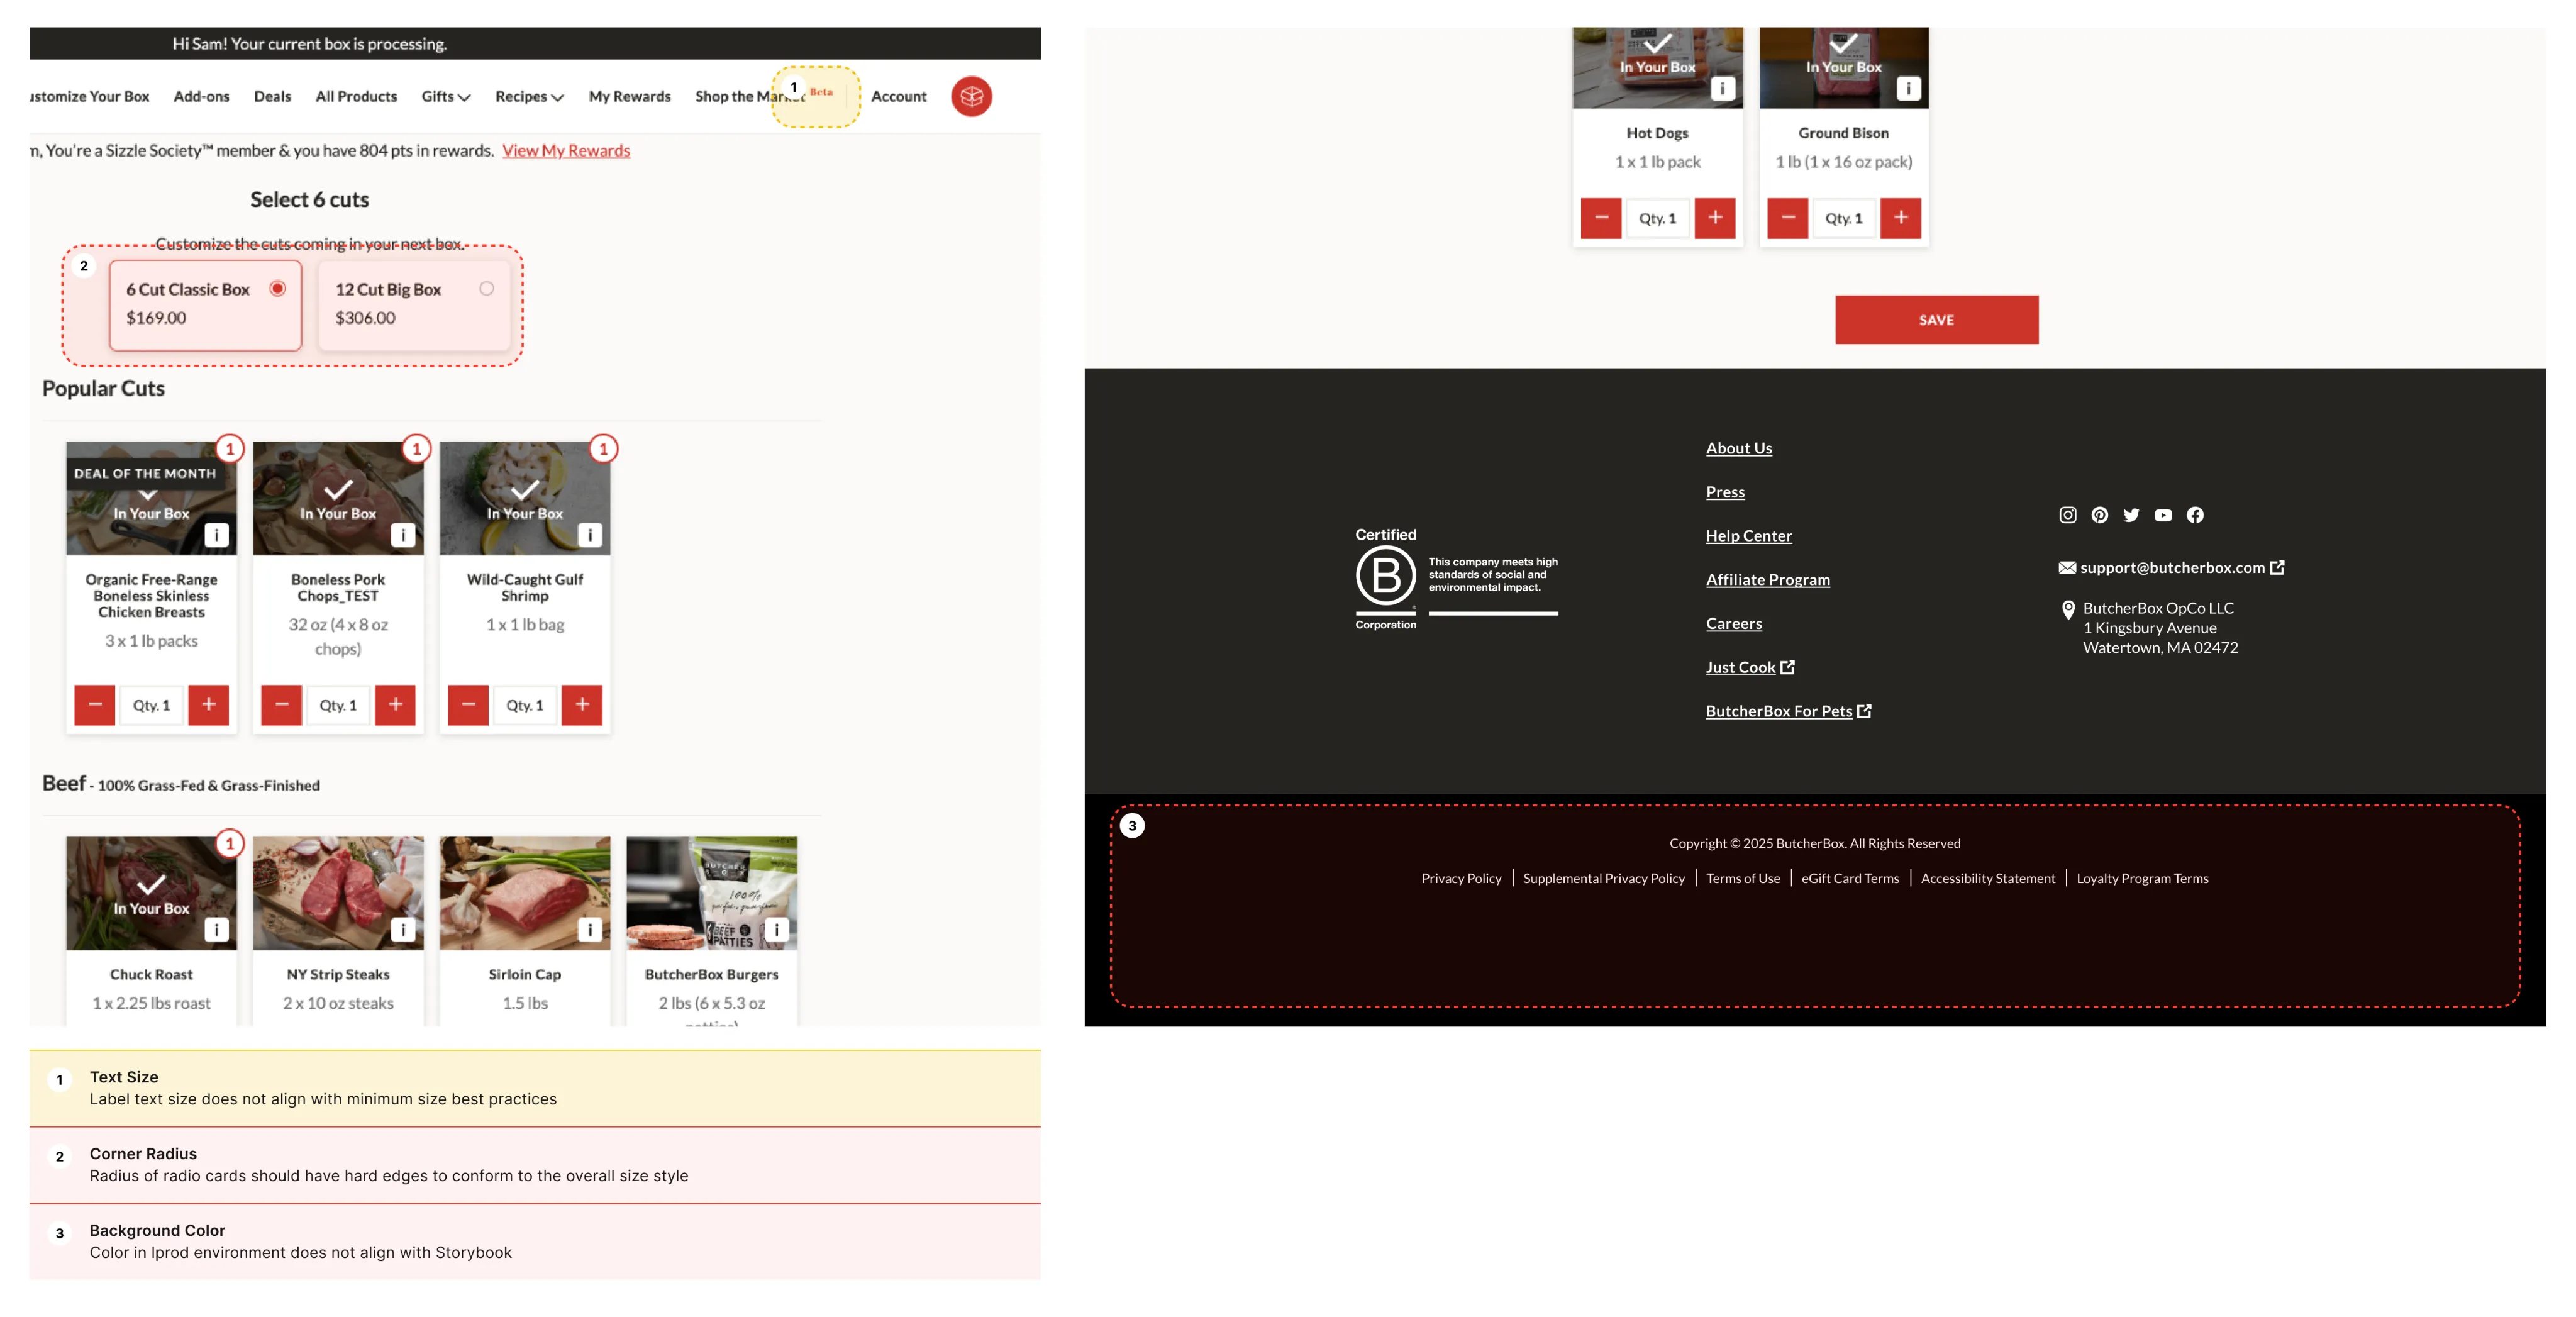Viewport: 2576px width, 1317px height.
Task: Select the 12 Cut Big Box radio
Action: coord(487,288)
